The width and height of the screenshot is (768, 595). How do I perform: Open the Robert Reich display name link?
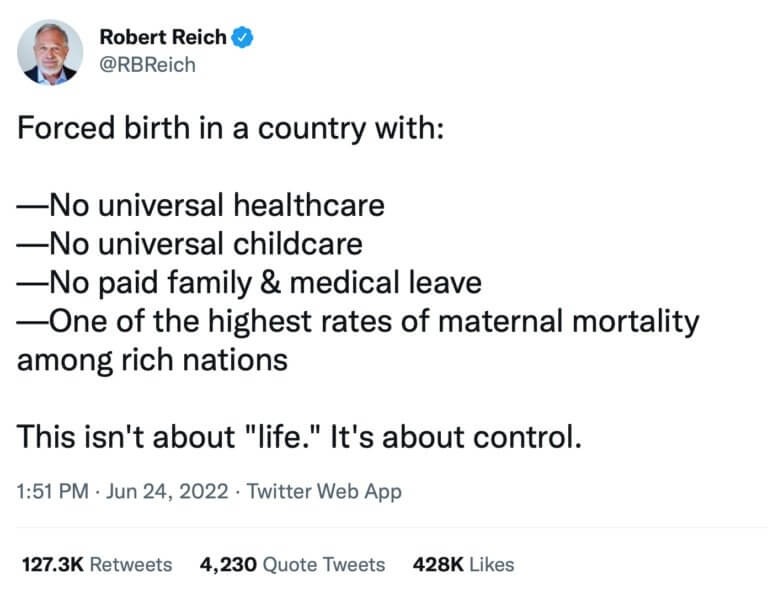click(163, 37)
